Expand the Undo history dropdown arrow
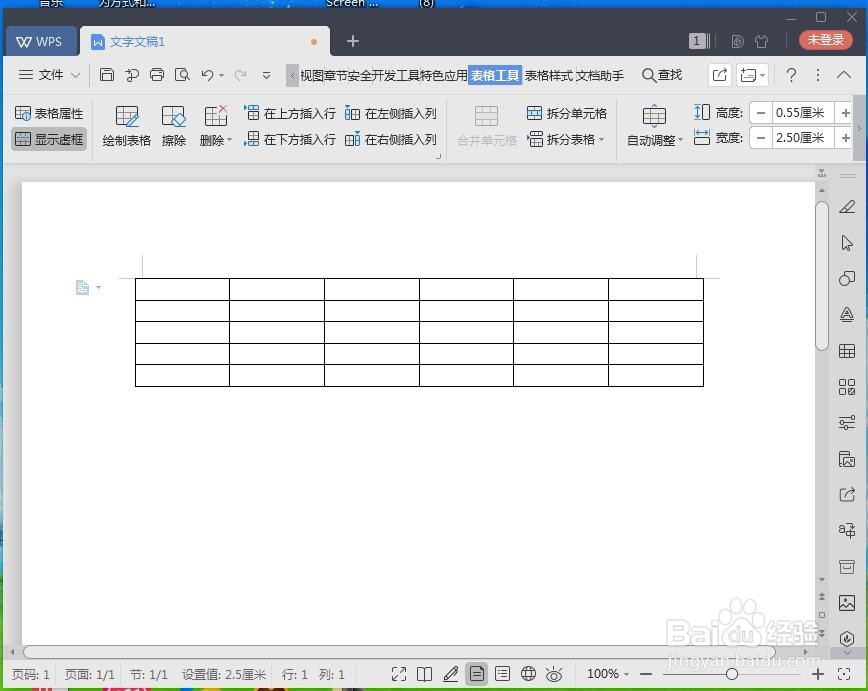 pyautogui.click(x=221, y=75)
